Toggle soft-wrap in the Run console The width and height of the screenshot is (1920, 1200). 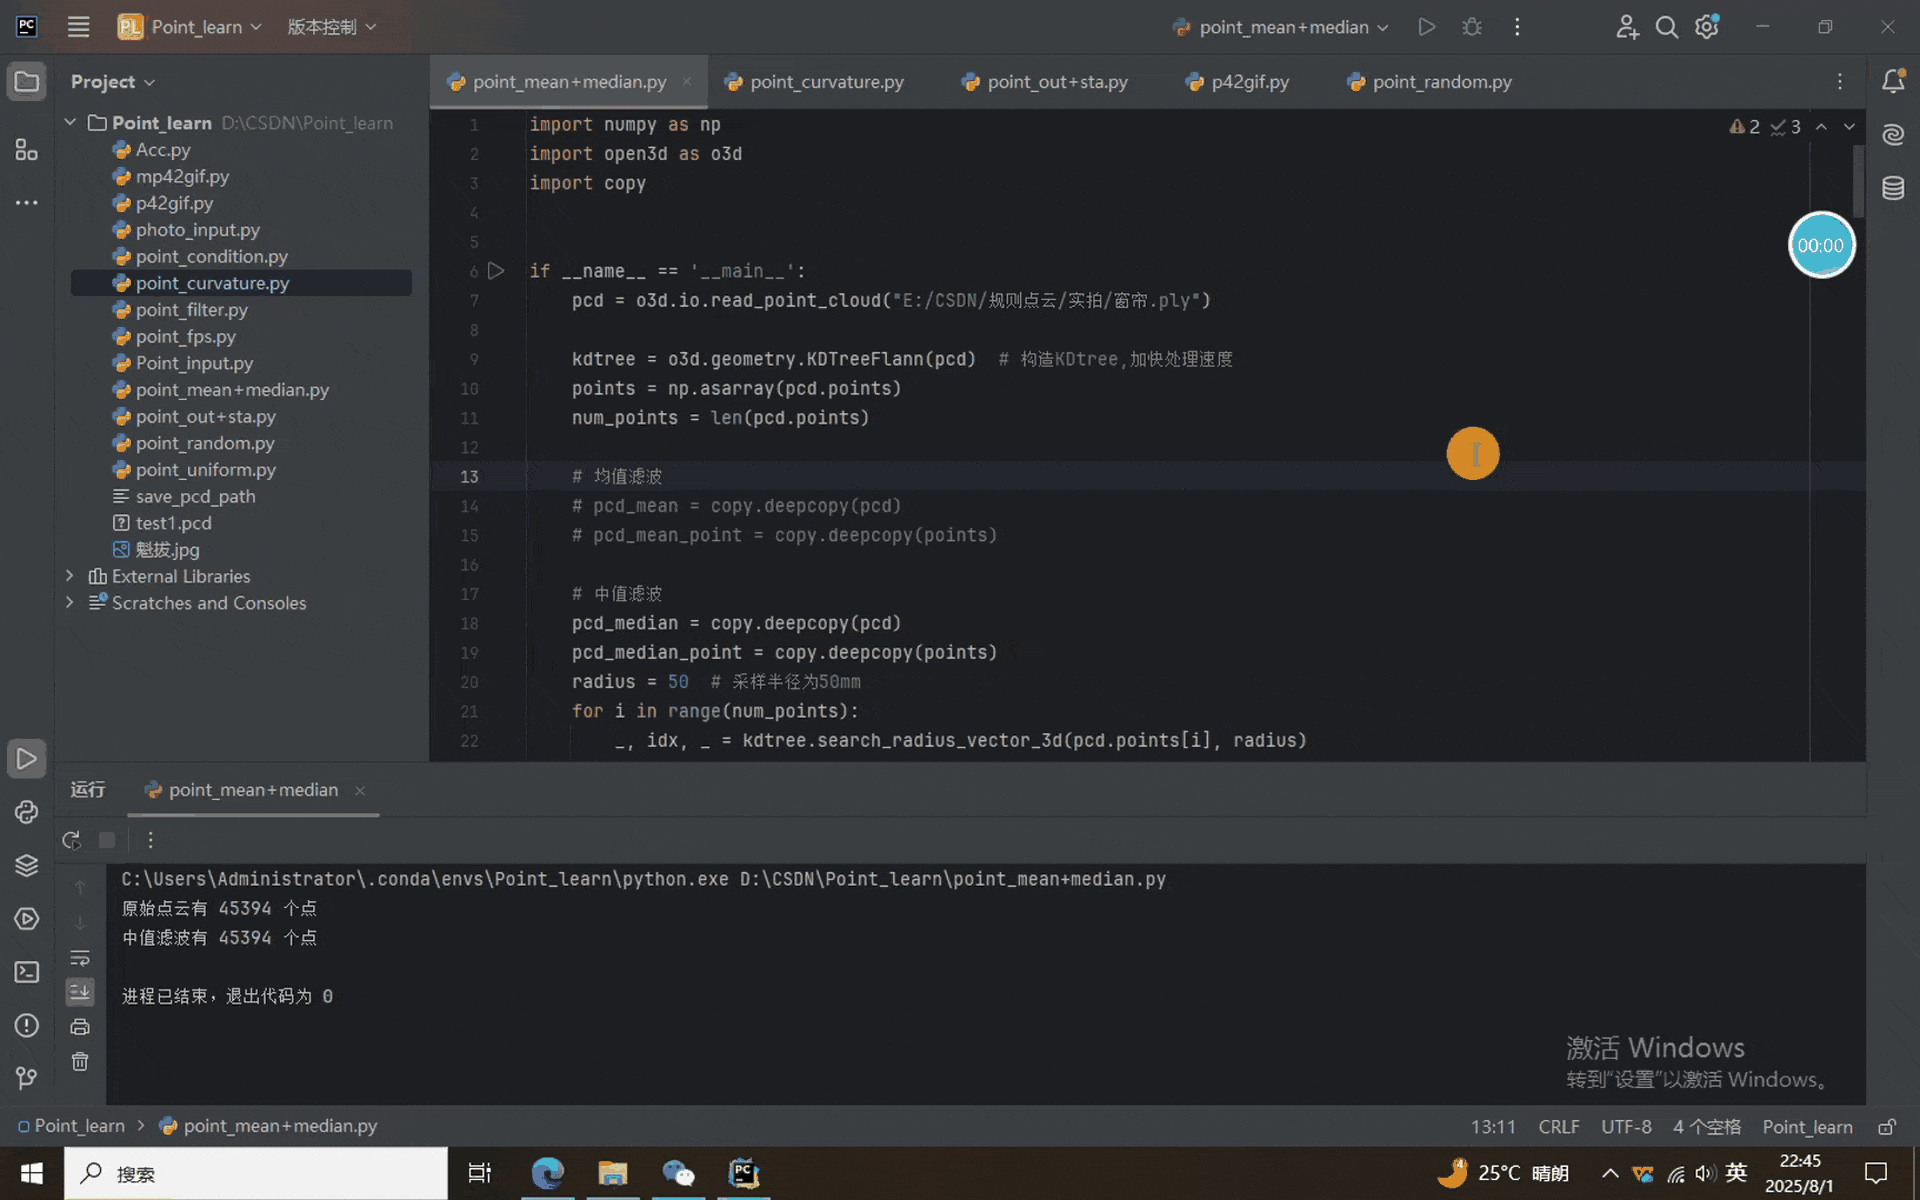pos(80,958)
